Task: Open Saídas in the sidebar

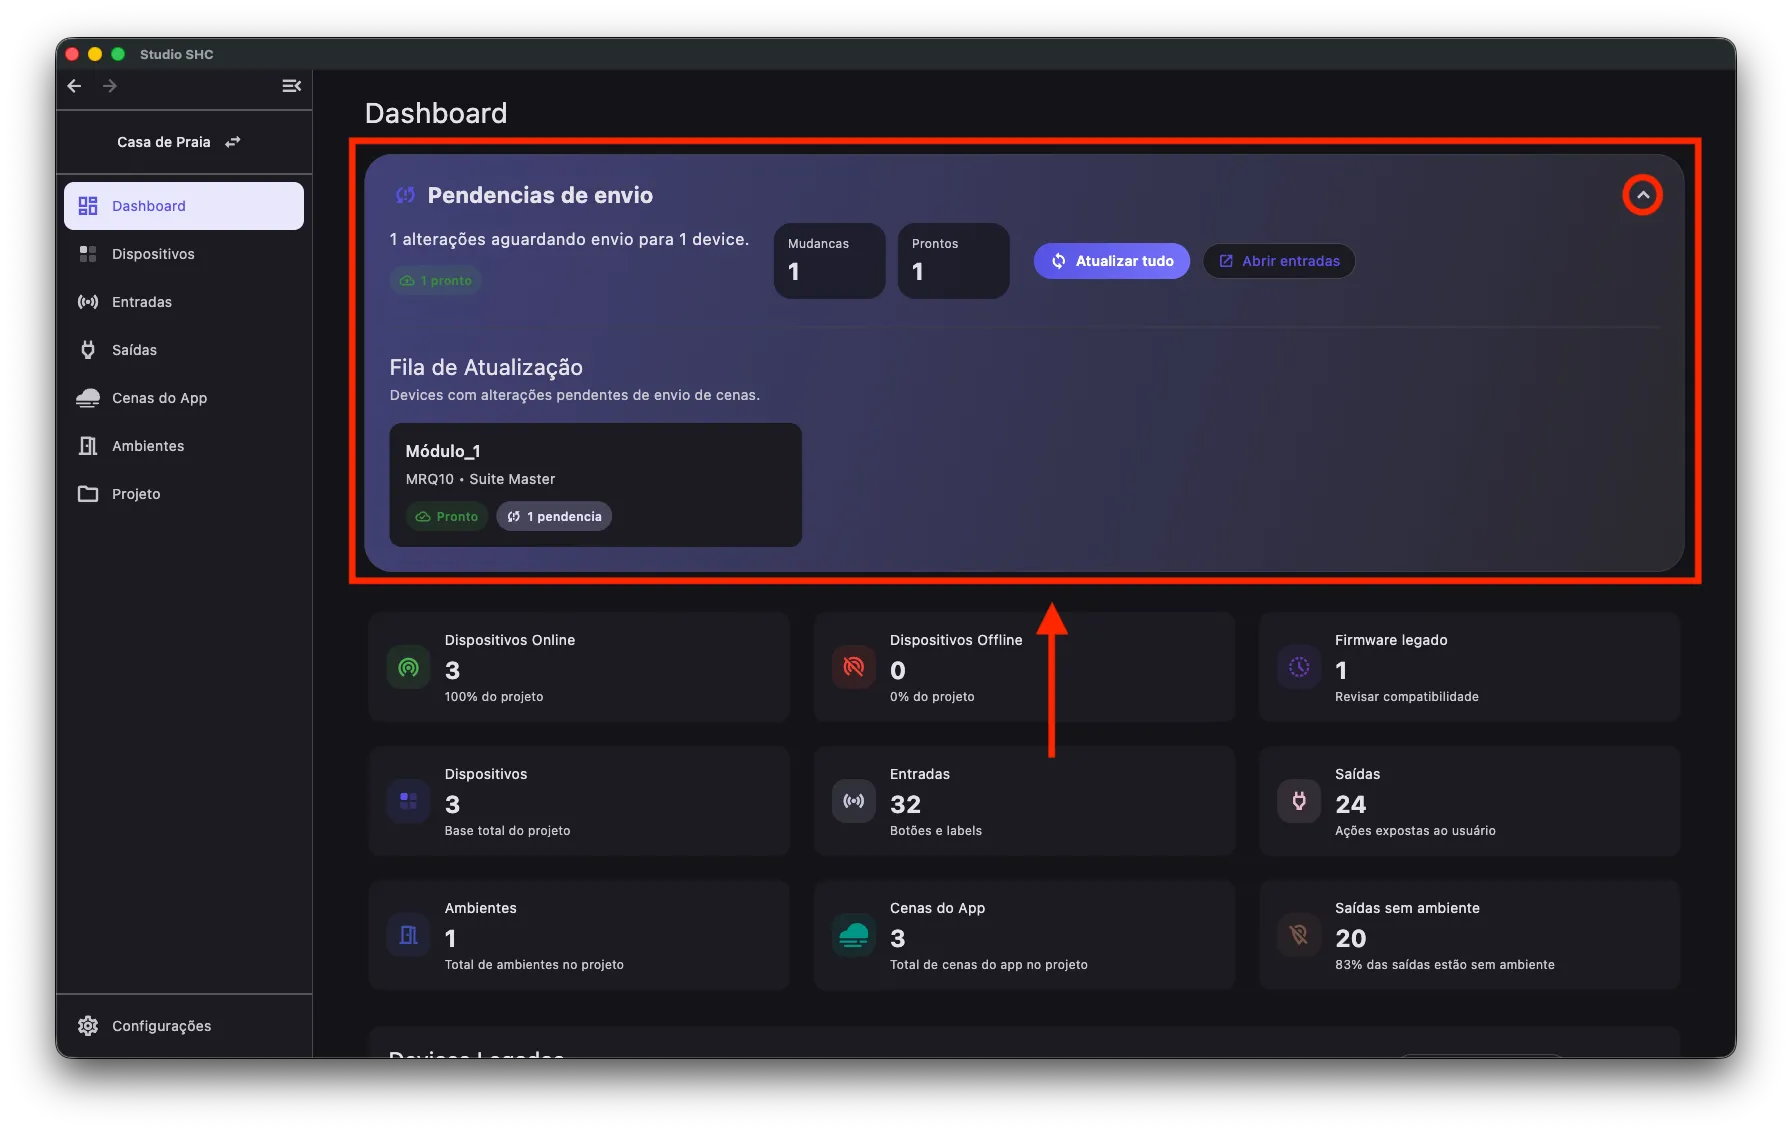Action: tap(184, 350)
